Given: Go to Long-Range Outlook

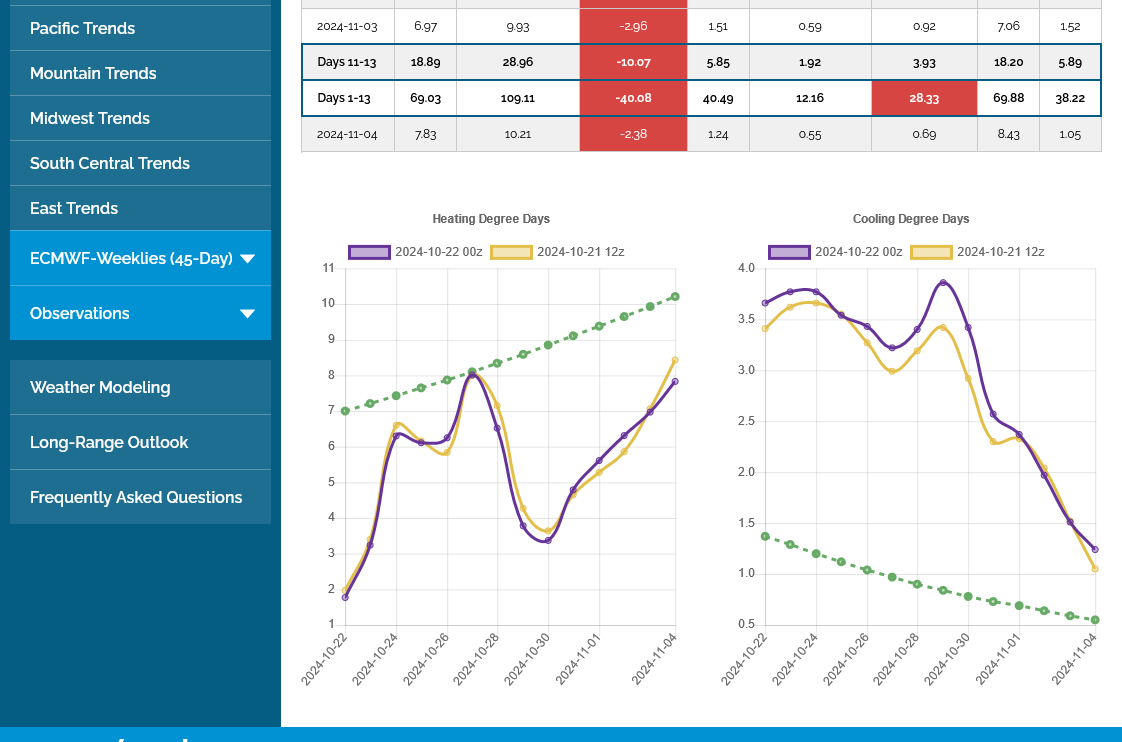Looking at the screenshot, I should (109, 442).
